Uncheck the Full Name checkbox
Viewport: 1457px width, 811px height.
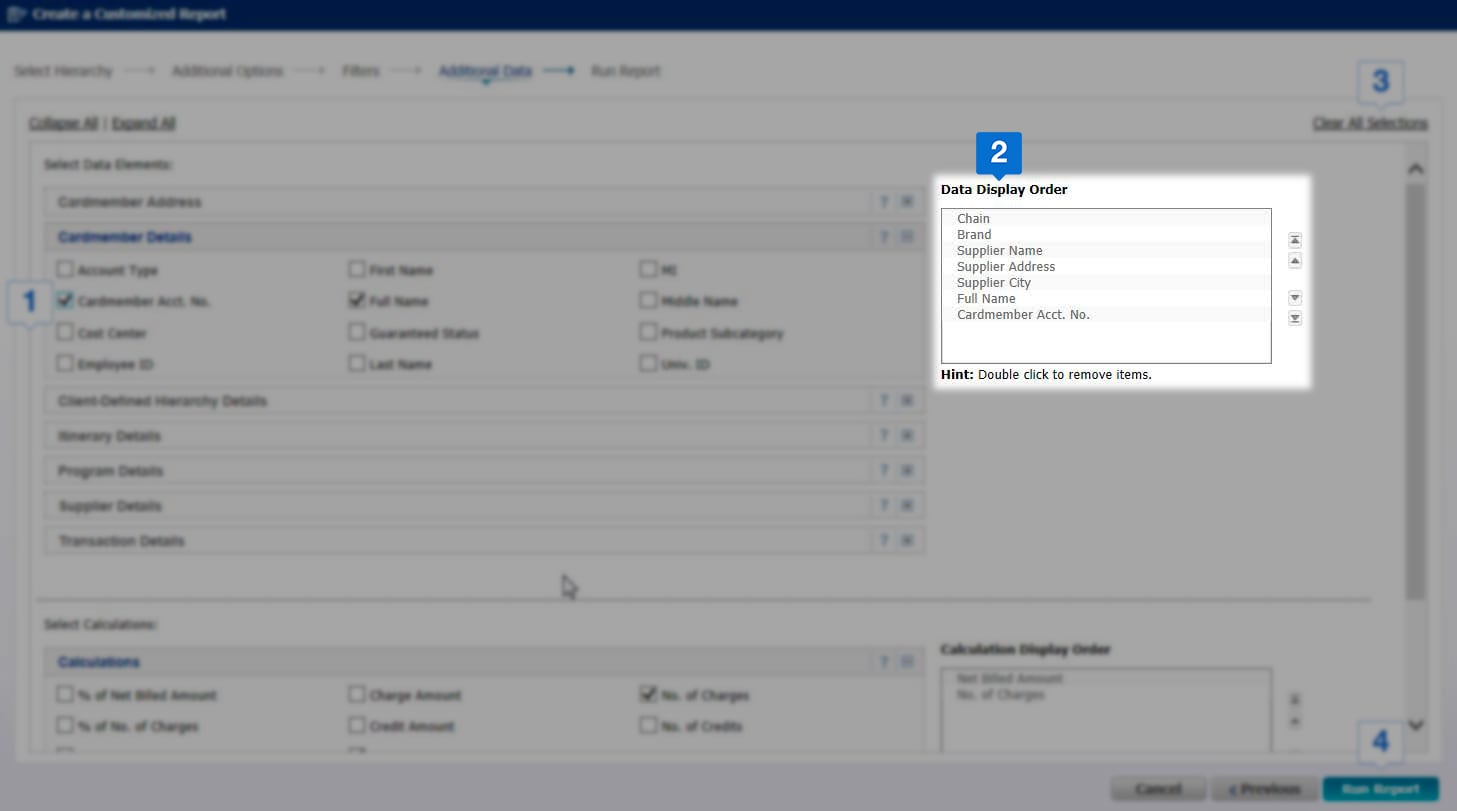[357, 300]
